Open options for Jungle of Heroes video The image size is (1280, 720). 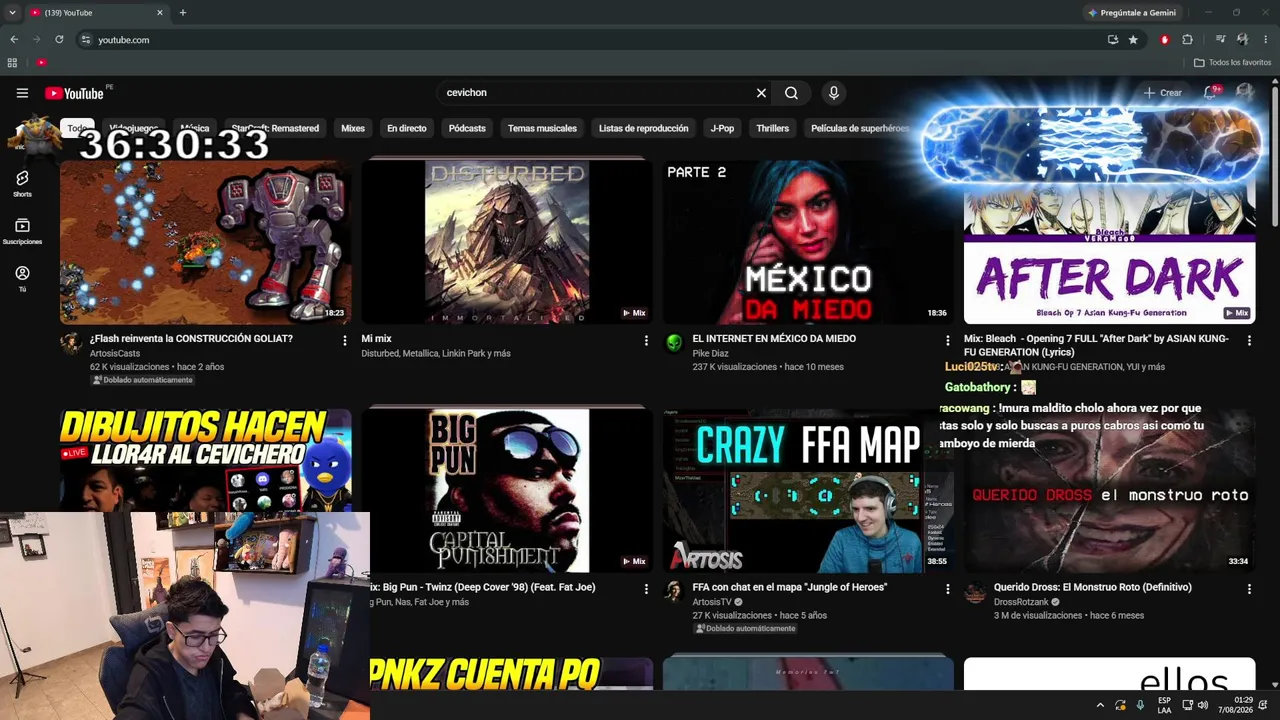(x=948, y=590)
